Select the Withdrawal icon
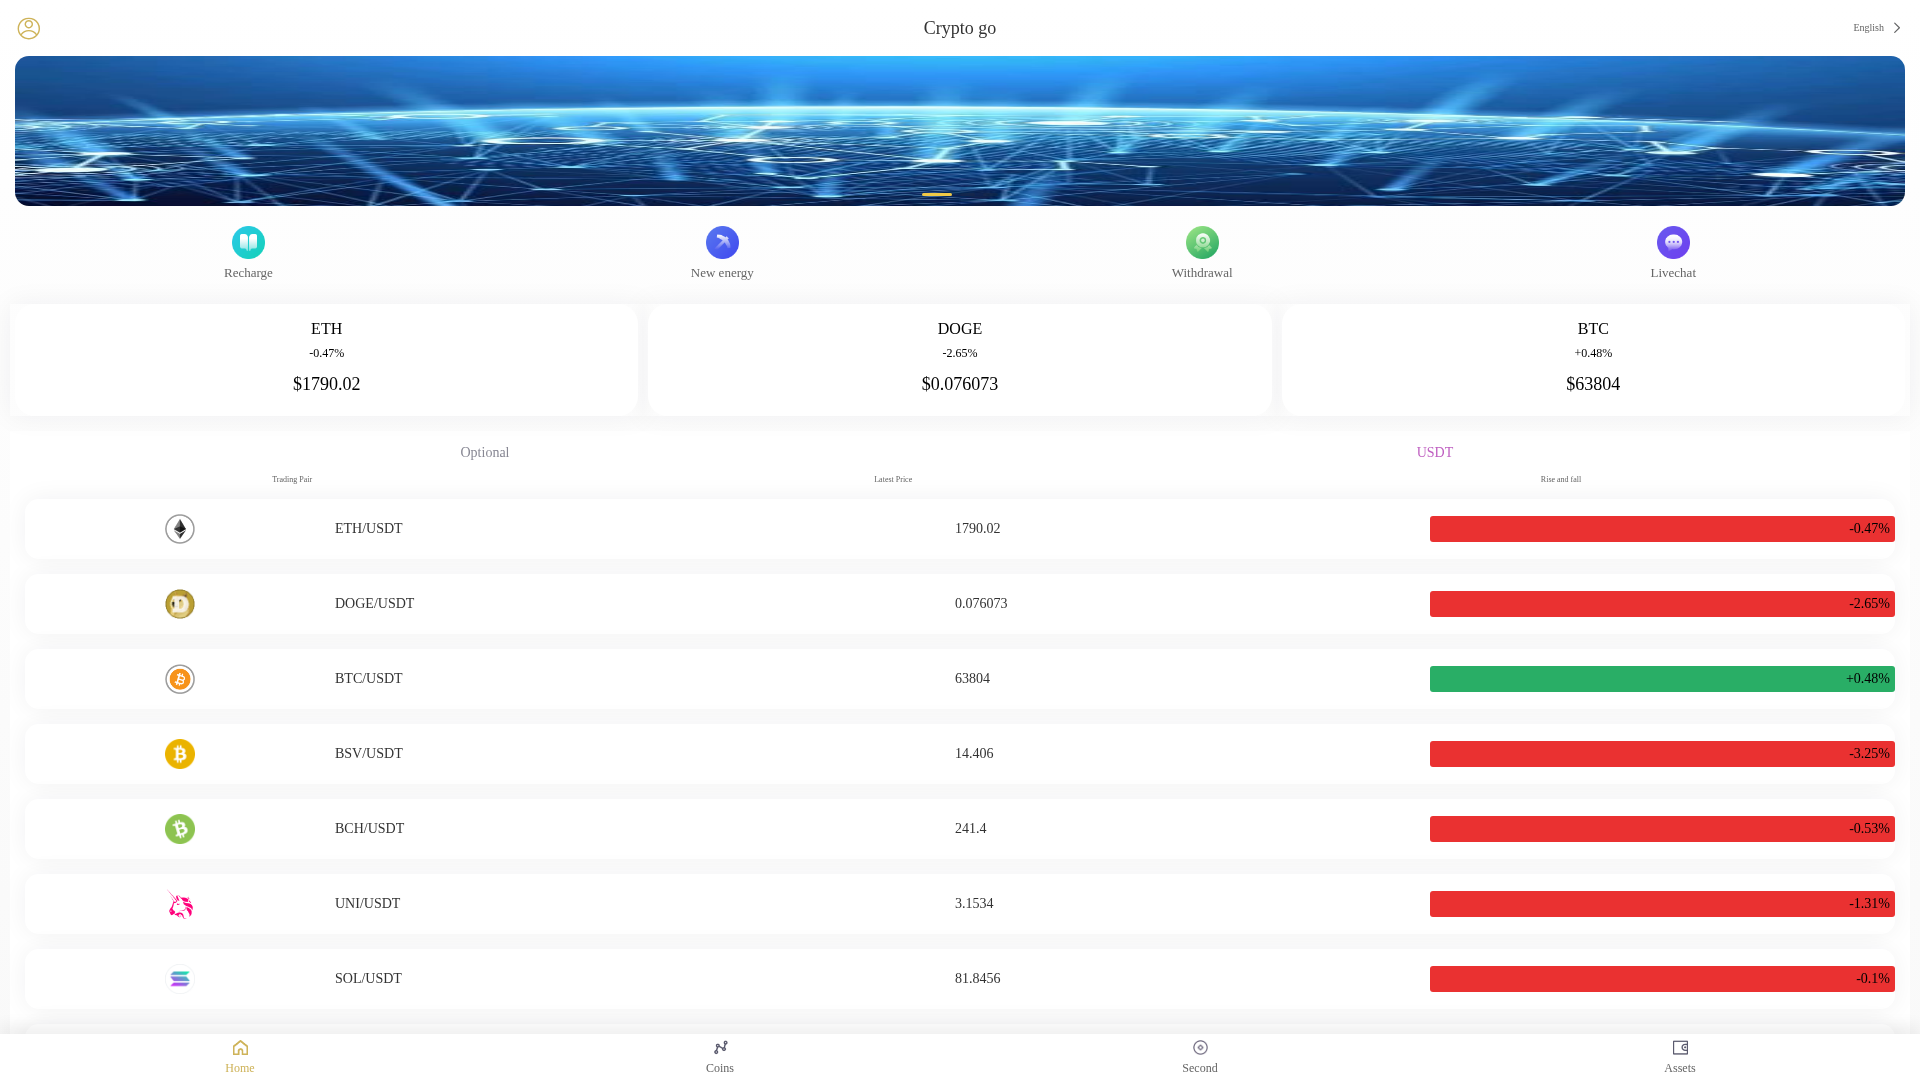The height and width of the screenshot is (1080, 1920). pos(1202,242)
